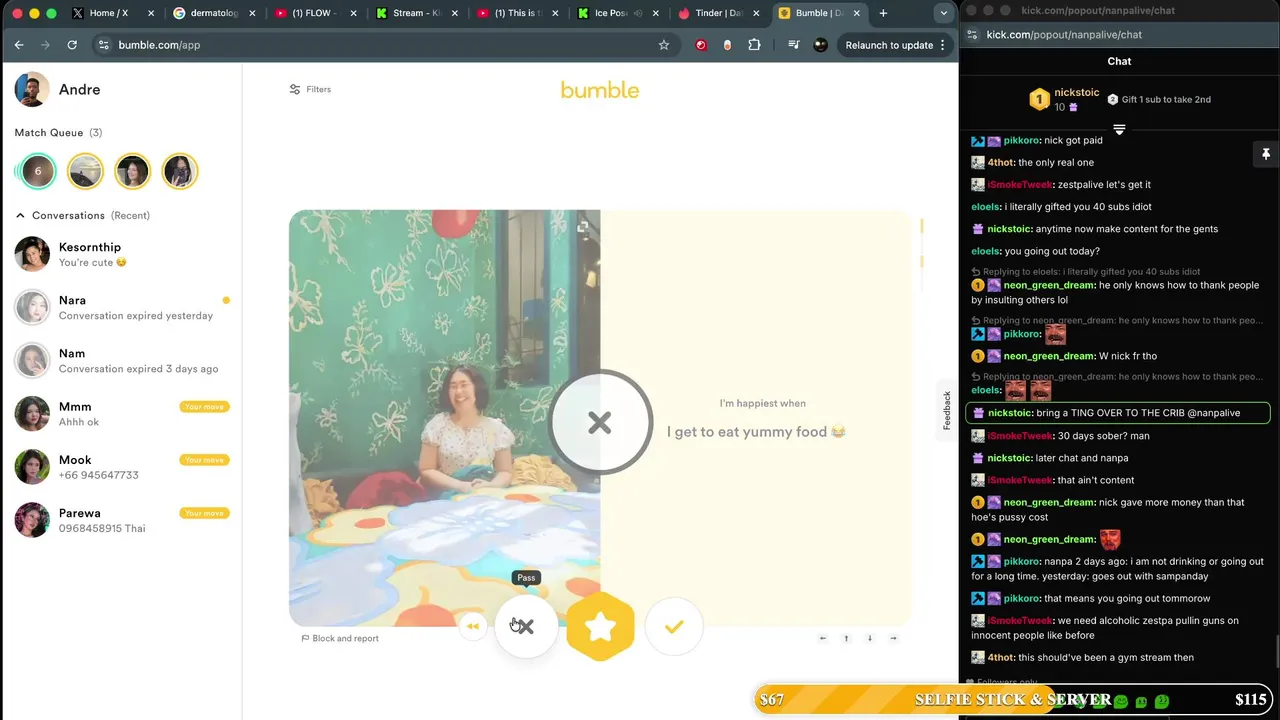Click Relaunch to update button
Viewport: 1280px width, 720px height.
[x=895, y=45]
